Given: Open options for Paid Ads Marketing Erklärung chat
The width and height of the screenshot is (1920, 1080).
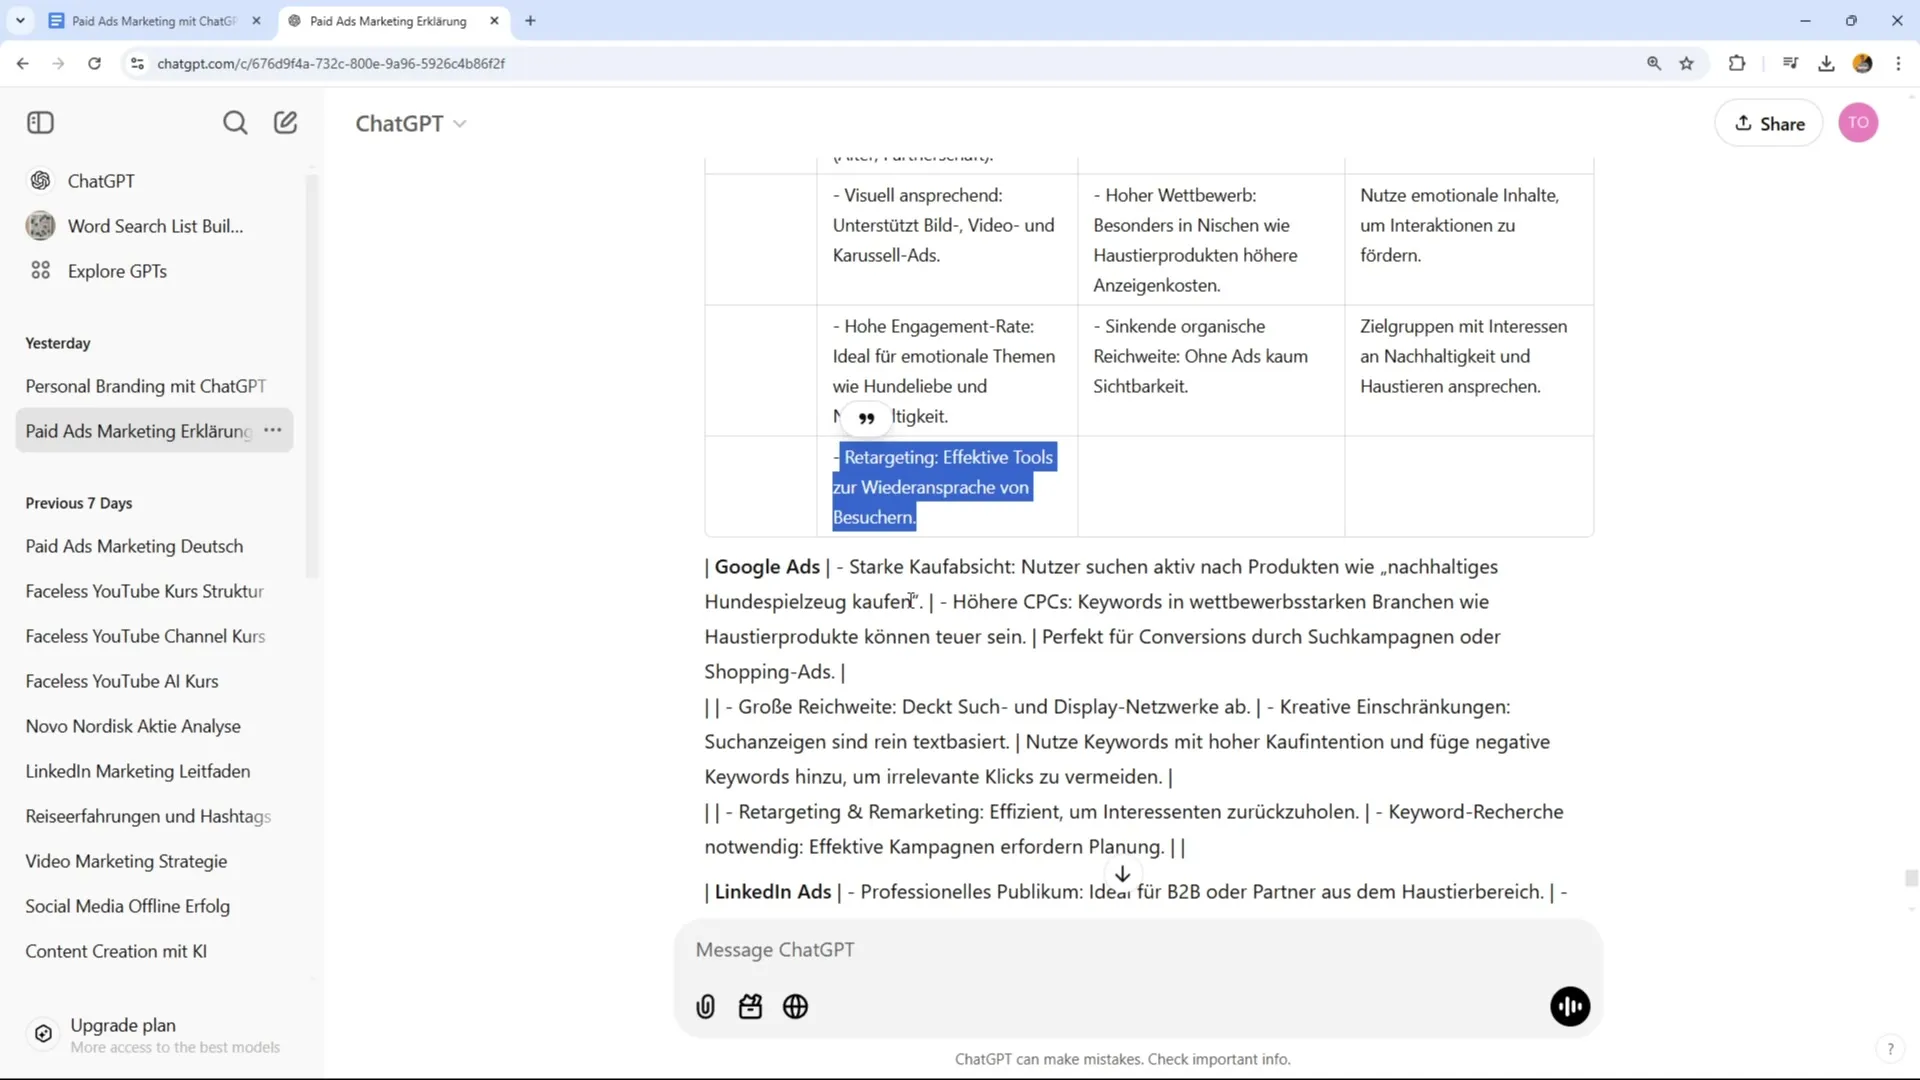Looking at the screenshot, I should click(x=273, y=430).
